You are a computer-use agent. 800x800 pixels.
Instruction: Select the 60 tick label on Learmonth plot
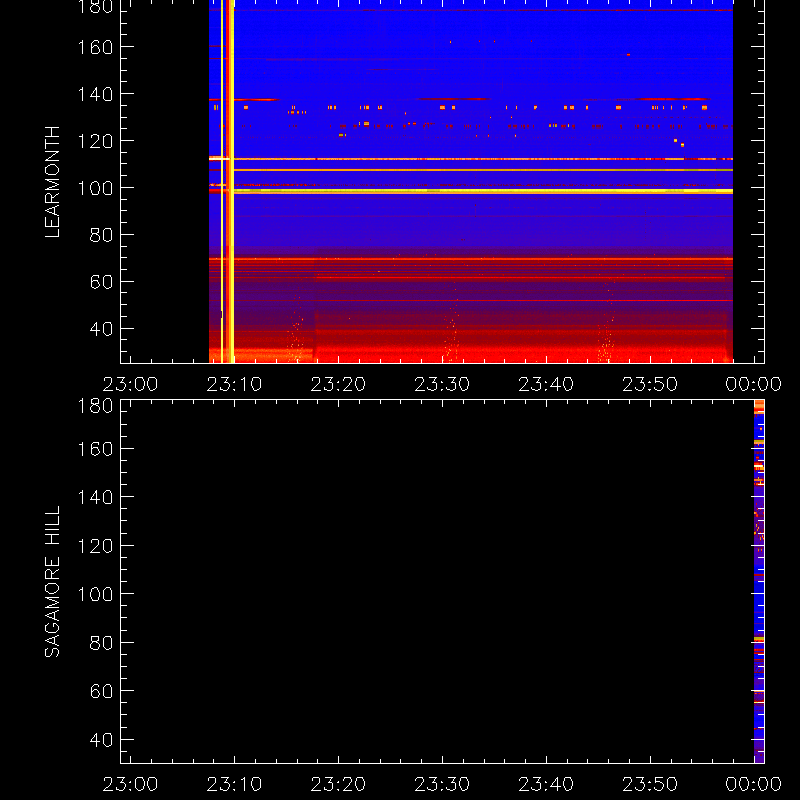coord(101,282)
